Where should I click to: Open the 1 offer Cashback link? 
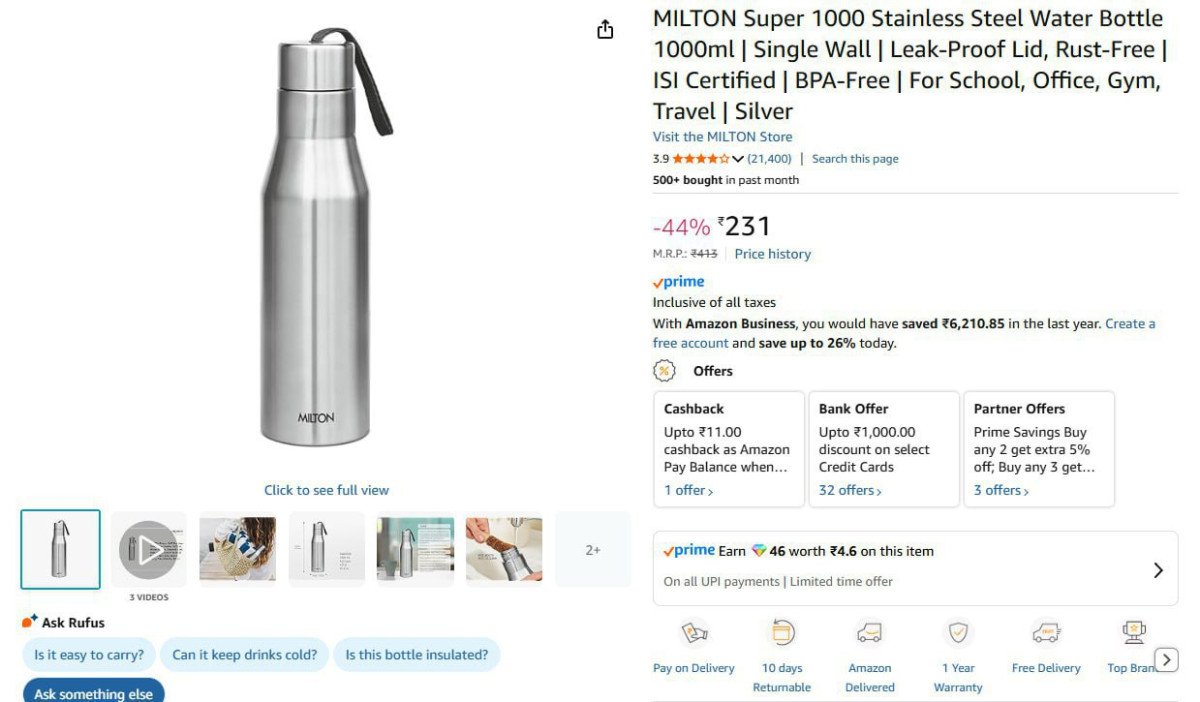(x=688, y=491)
